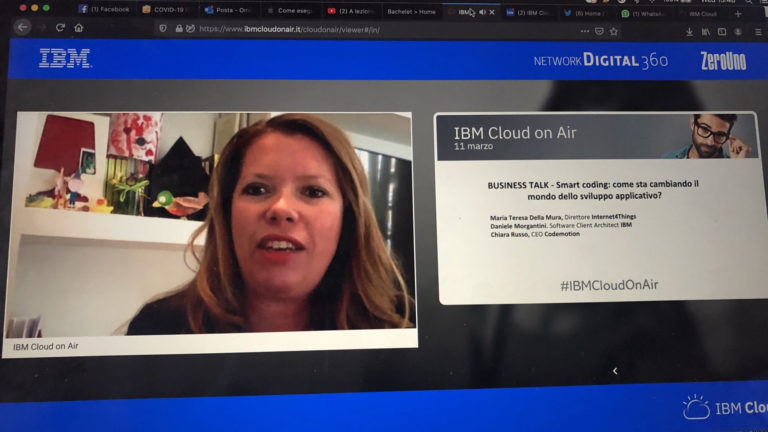Go back with the browser back arrow
768x432 pixels.
[x=23, y=27]
